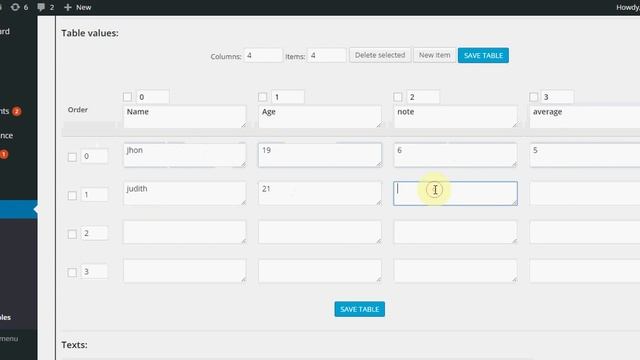Click the top SAVE TABLE button
Screen dimensions: 640x360
(x=483, y=56)
